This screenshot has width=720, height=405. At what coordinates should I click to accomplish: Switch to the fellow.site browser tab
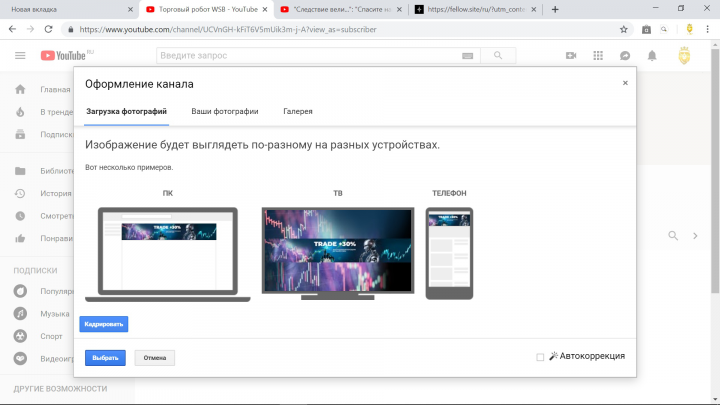pos(475,9)
